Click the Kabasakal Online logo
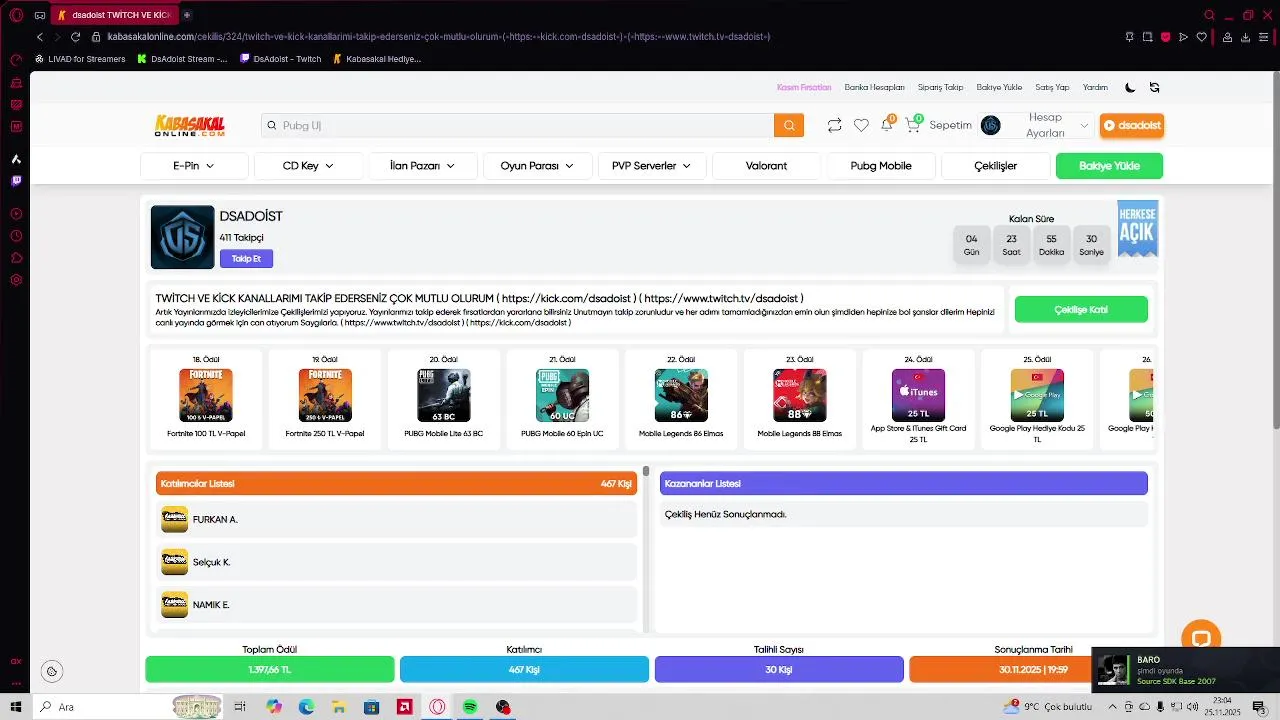The image size is (1280, 720). click(190, 125)
